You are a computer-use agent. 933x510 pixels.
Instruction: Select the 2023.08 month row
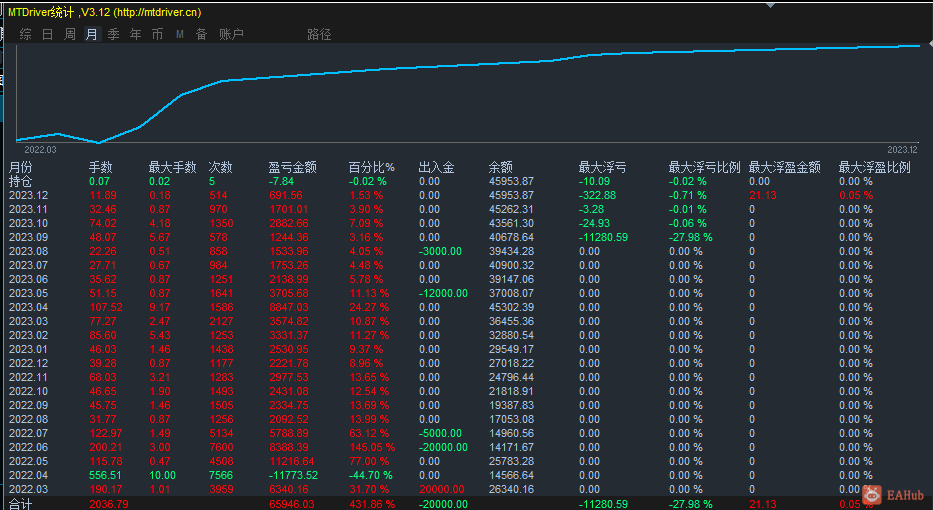470,251
